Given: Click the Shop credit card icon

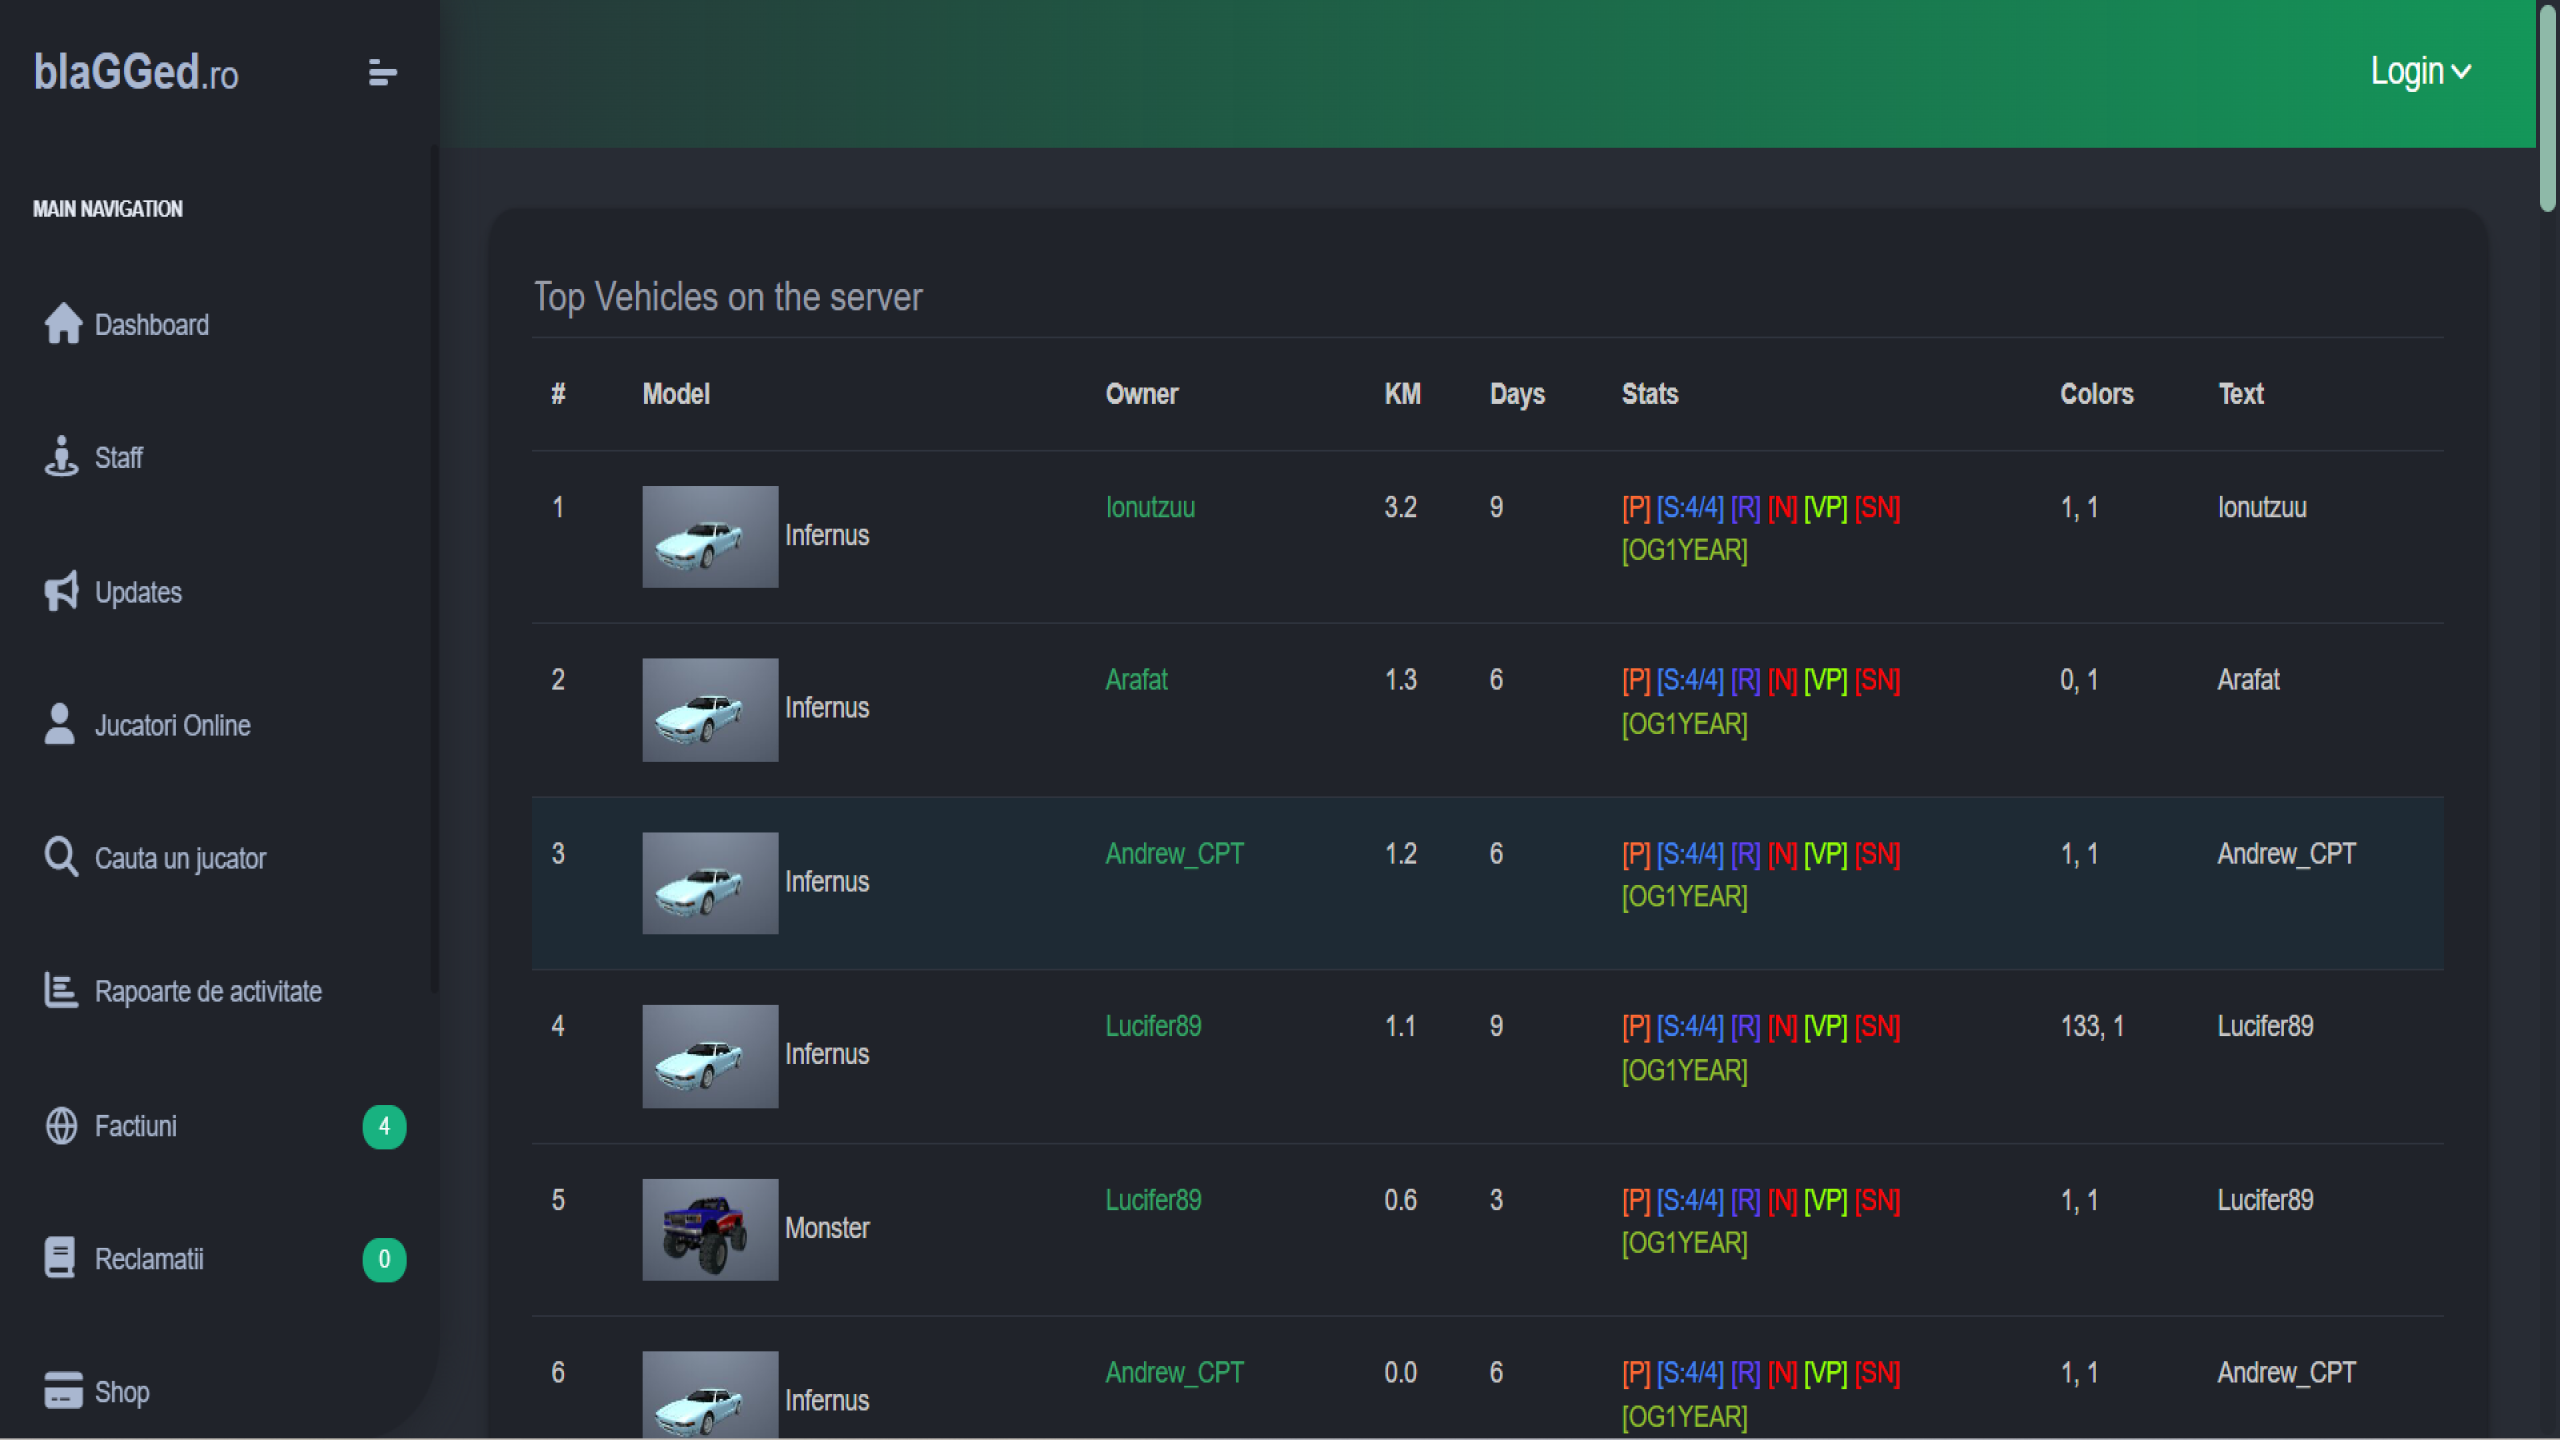Looking at the screenshot, I should [63, 1390].
